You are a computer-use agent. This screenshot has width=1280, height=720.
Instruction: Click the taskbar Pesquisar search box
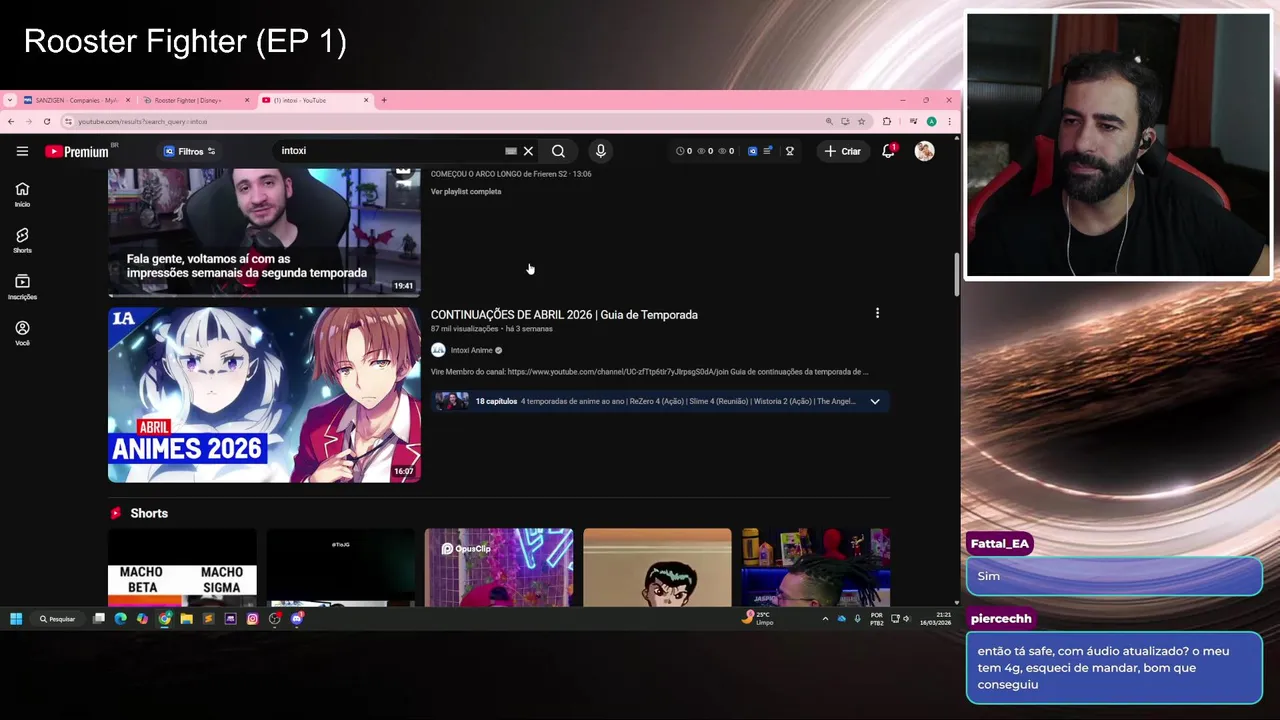pyautogui.click(x=58, y=619)
